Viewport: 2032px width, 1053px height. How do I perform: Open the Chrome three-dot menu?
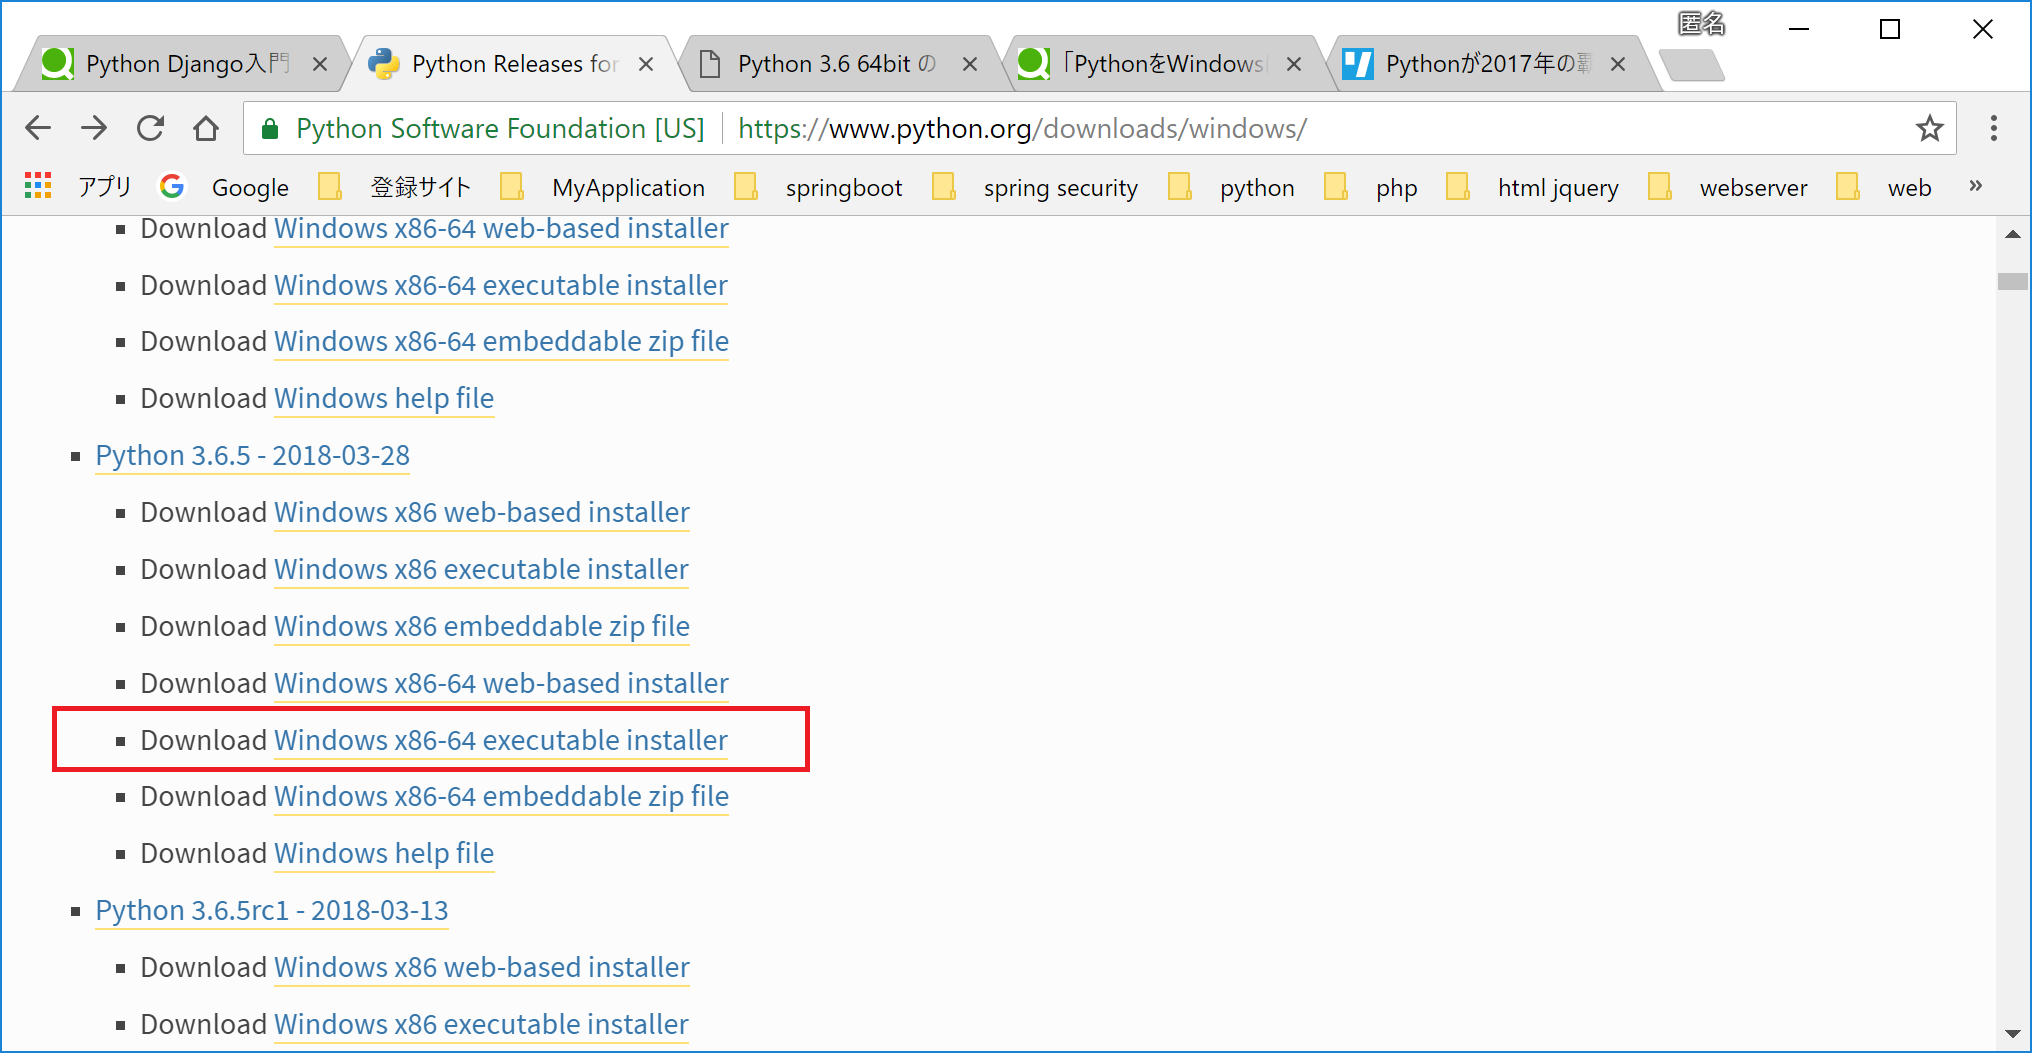[1994, 128]
